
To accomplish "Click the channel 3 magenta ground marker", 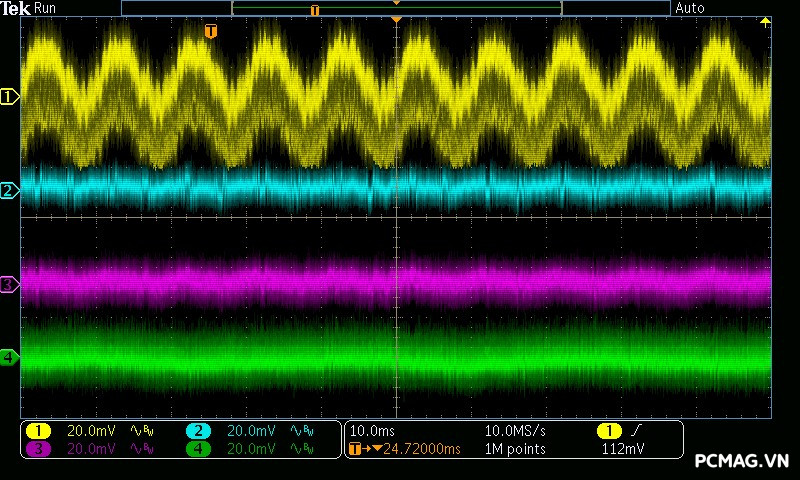I will (x=9, y=285).
